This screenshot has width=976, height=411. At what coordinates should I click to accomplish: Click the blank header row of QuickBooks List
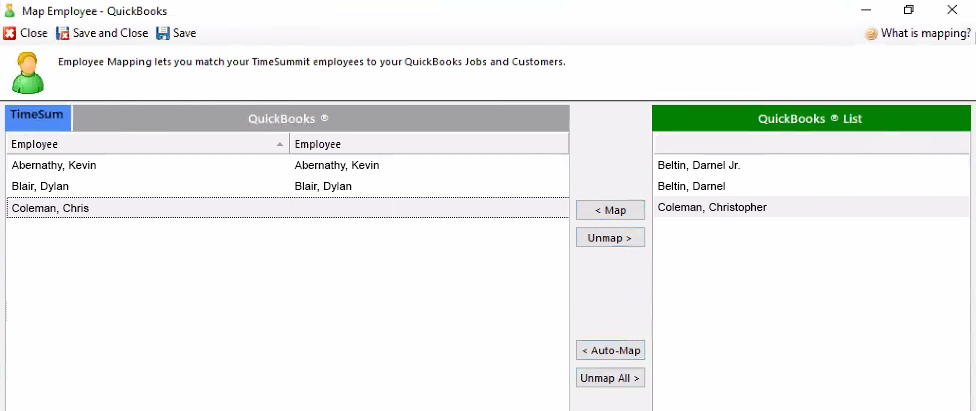pyautogui.click(x=812, y=144)
